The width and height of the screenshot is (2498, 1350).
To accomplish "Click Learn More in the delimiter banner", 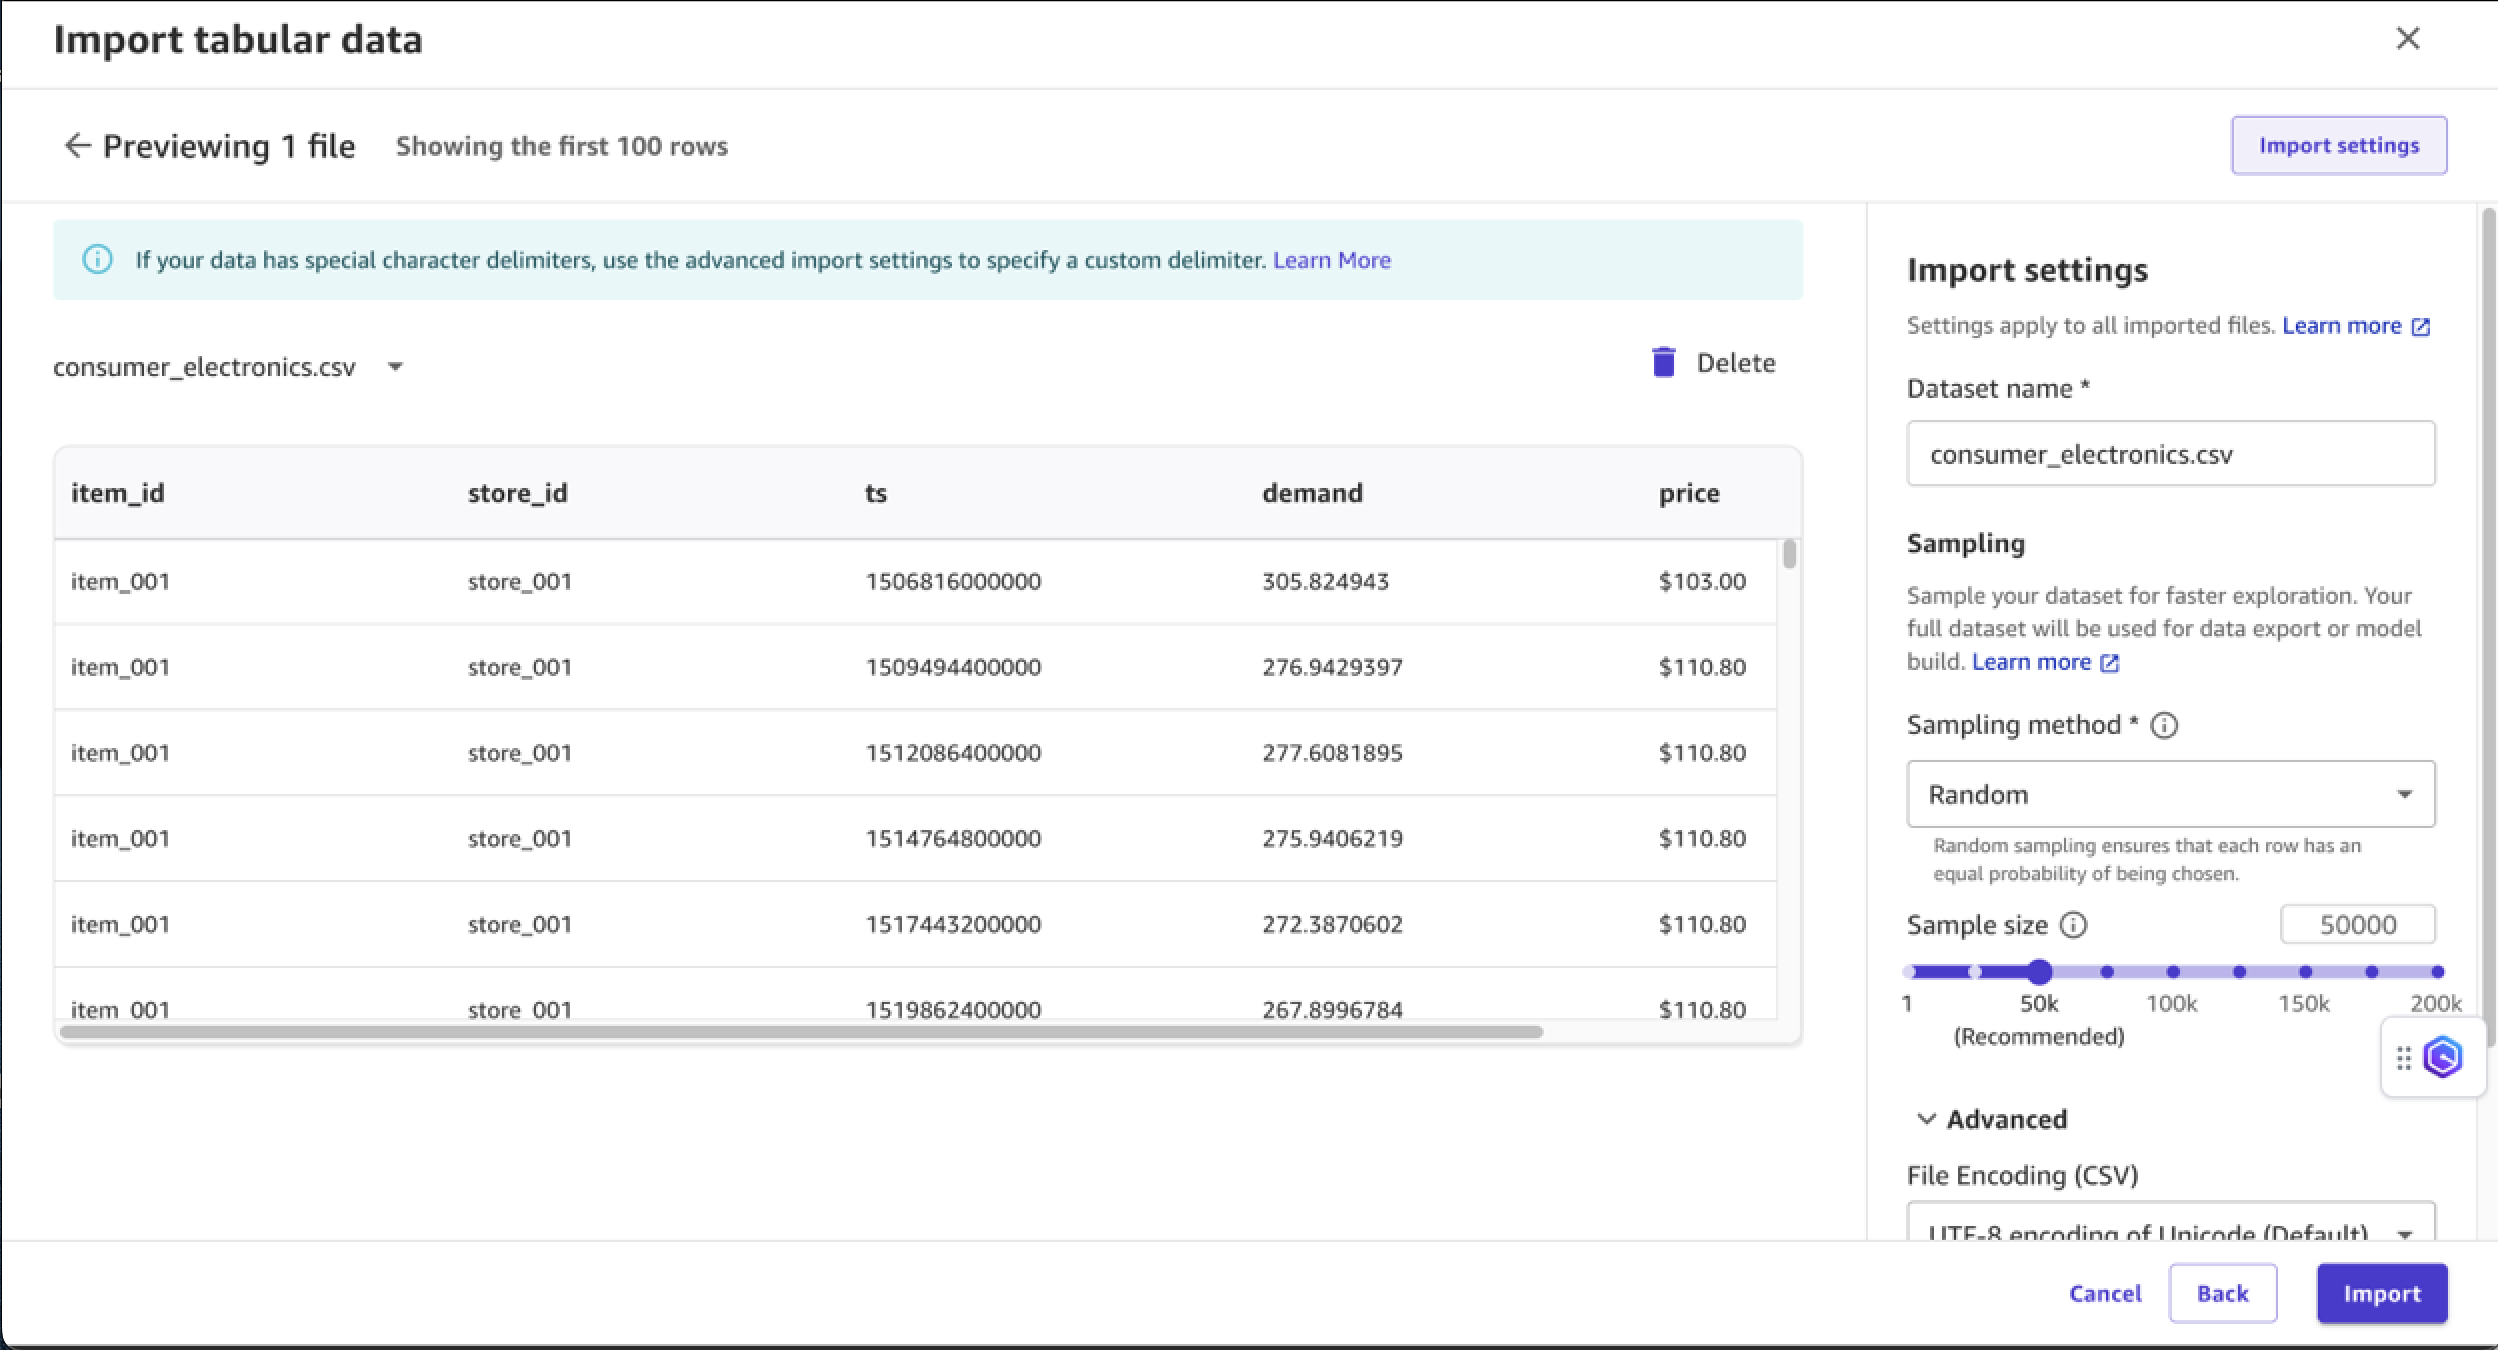I will point(1331,259).
